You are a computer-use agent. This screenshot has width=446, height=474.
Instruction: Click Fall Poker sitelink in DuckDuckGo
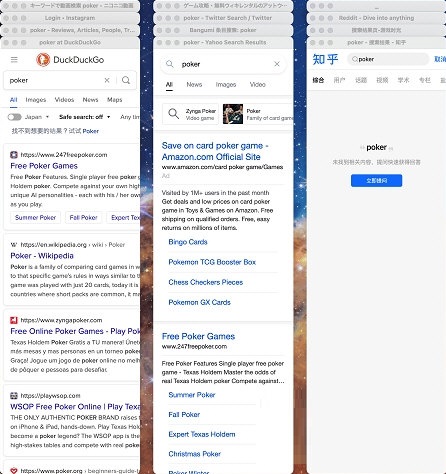83,217
